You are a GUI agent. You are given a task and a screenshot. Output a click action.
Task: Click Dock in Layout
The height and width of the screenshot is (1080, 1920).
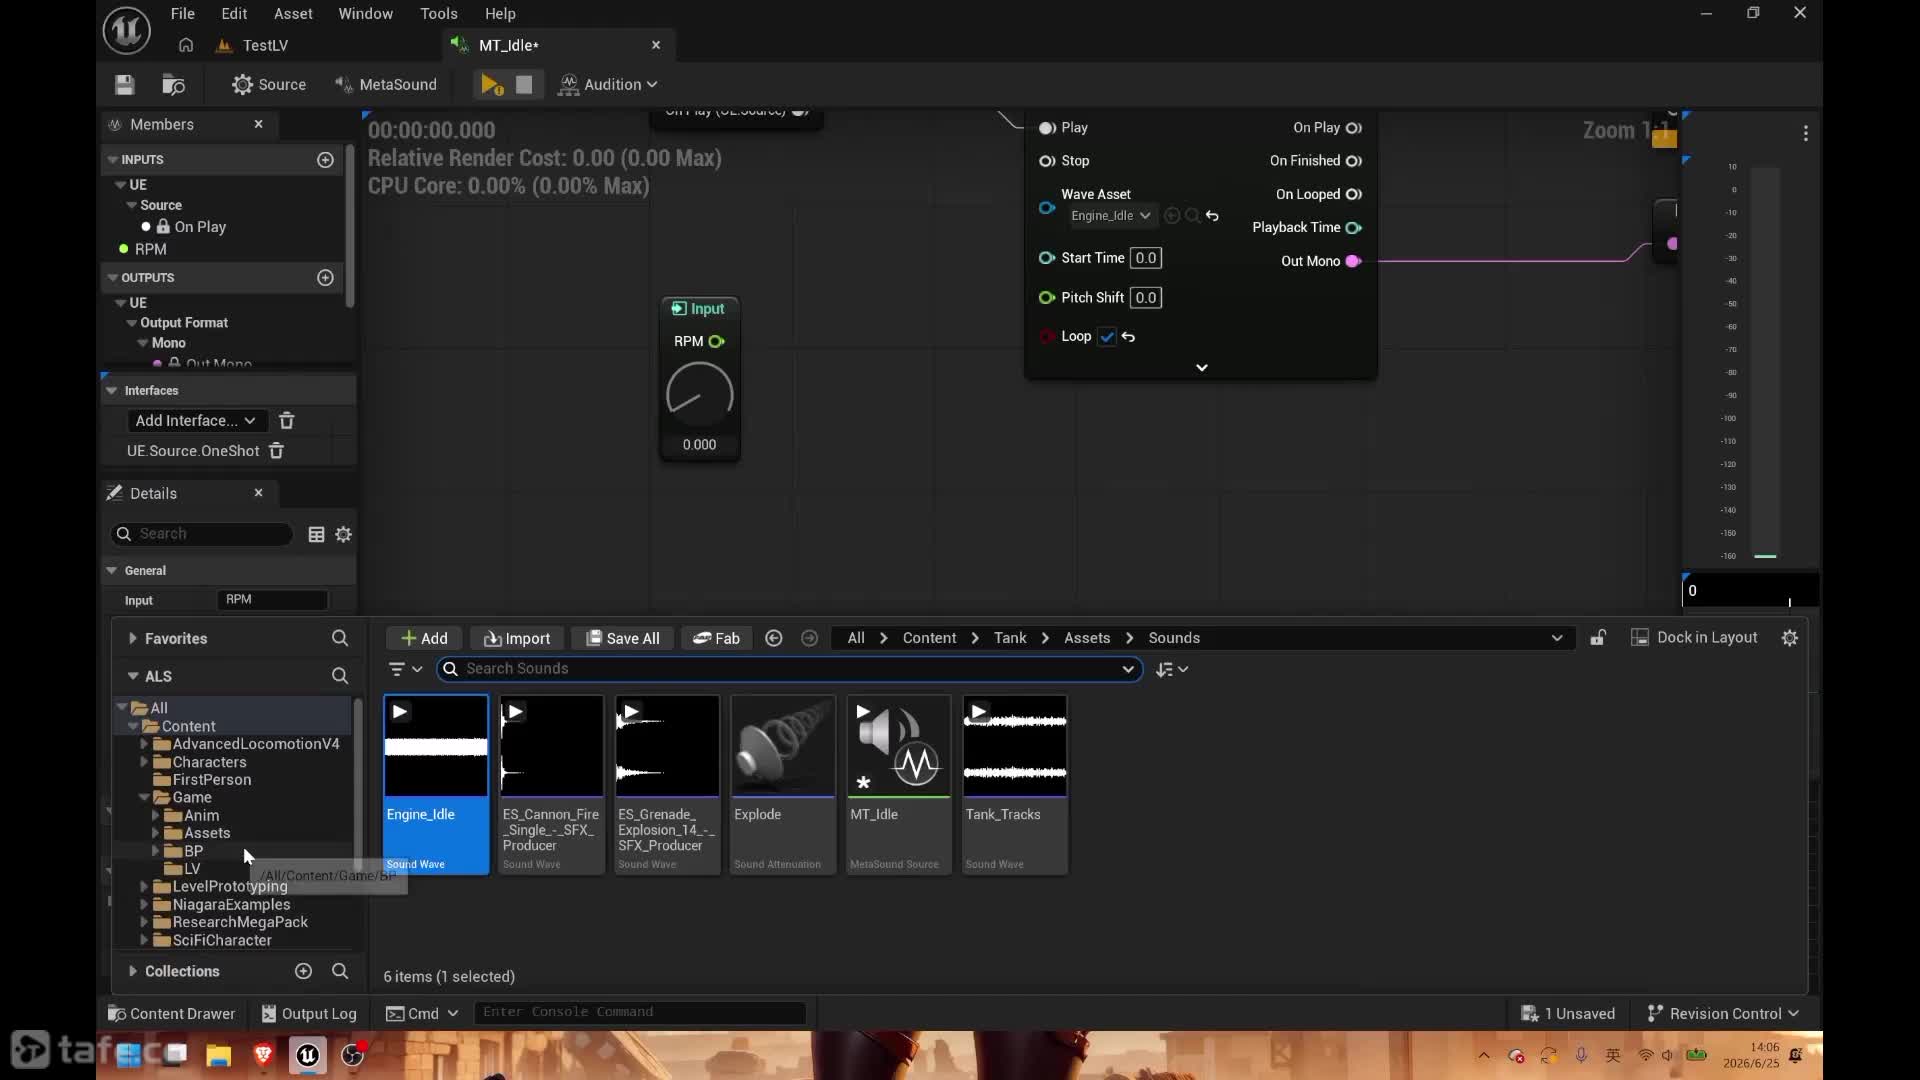(1694, 638)
